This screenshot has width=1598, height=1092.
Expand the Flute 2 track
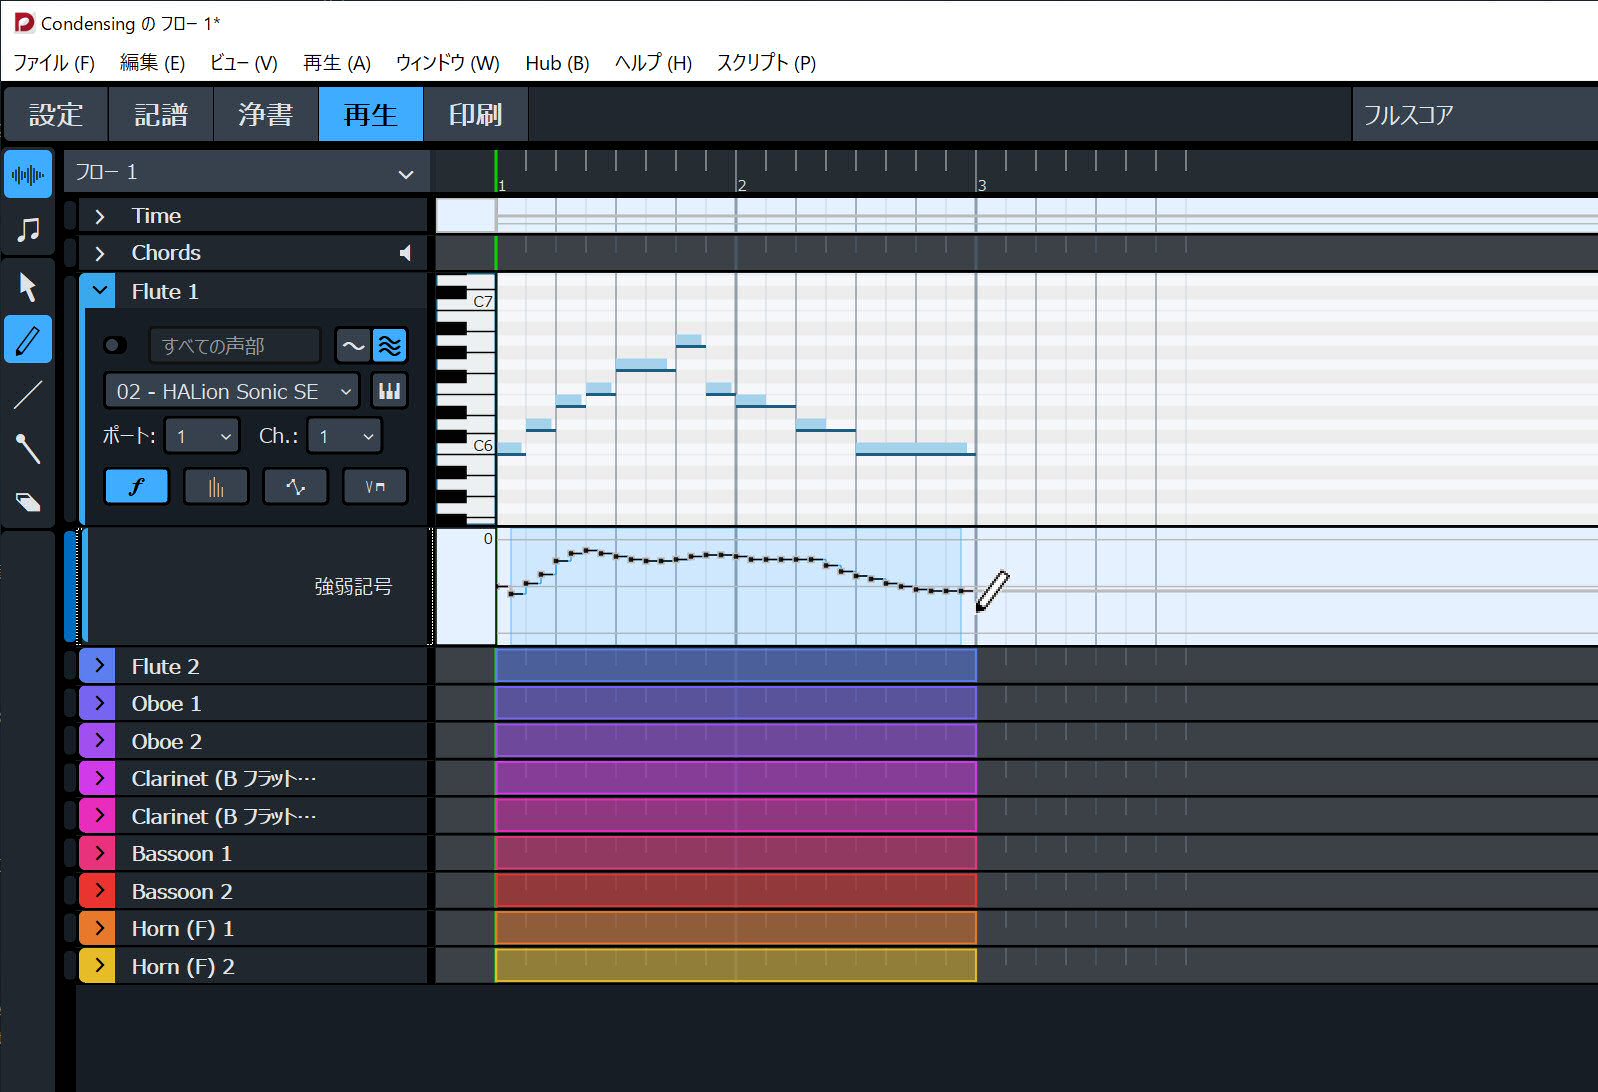98,666
